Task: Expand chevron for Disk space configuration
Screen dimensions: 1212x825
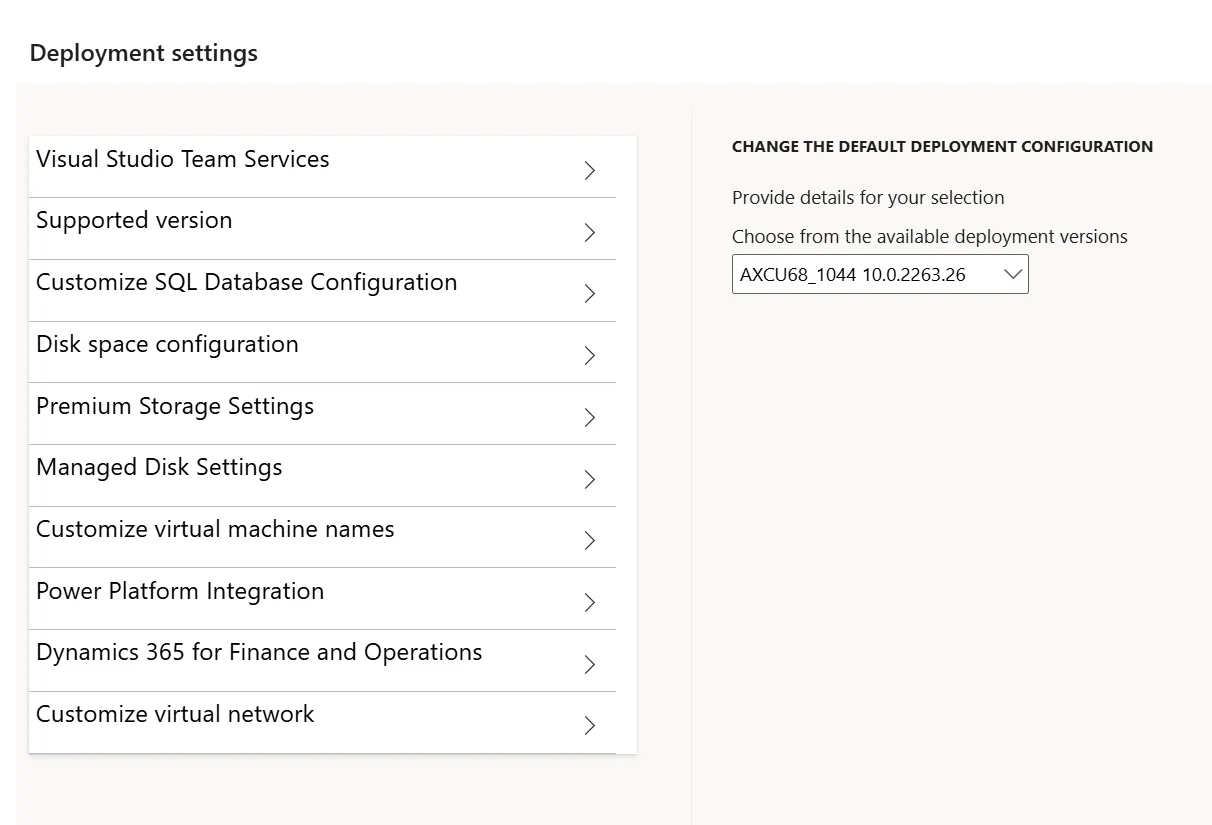Action: pos(590,356)
